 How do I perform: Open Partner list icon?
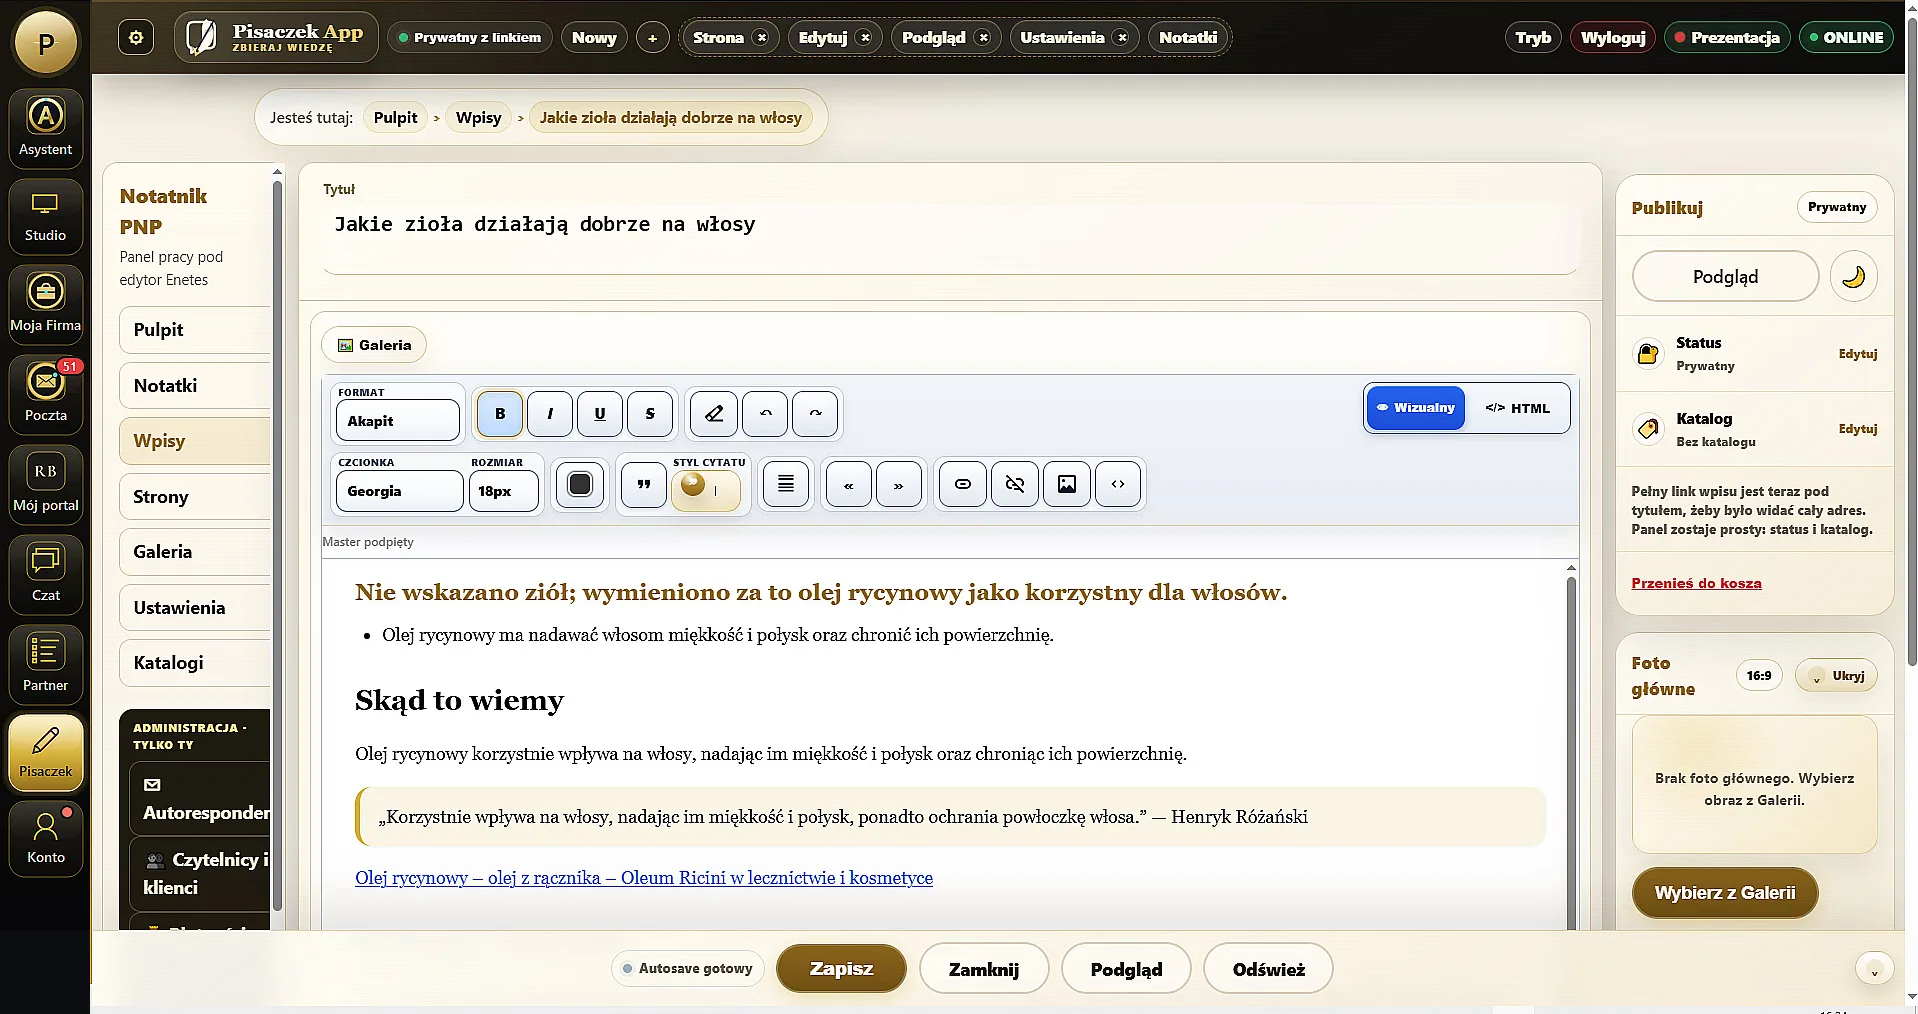coord(45,663)
